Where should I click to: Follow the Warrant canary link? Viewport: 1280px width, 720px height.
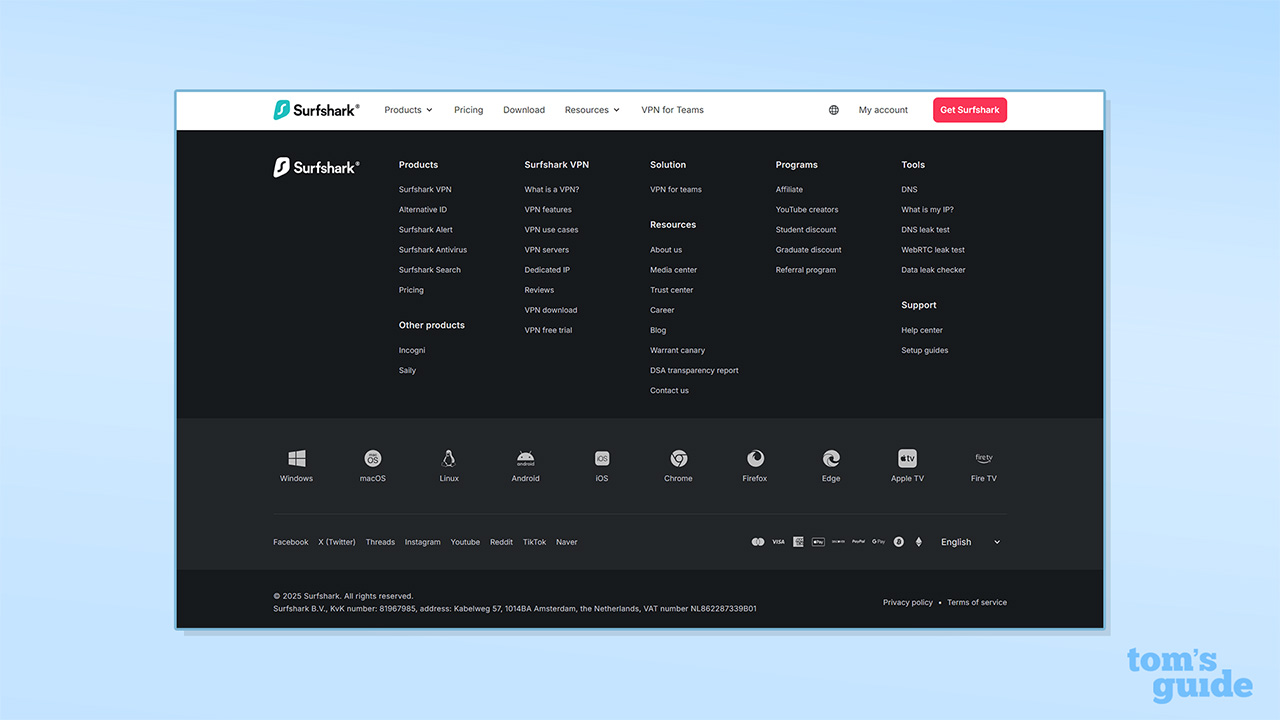pos(677,350)
